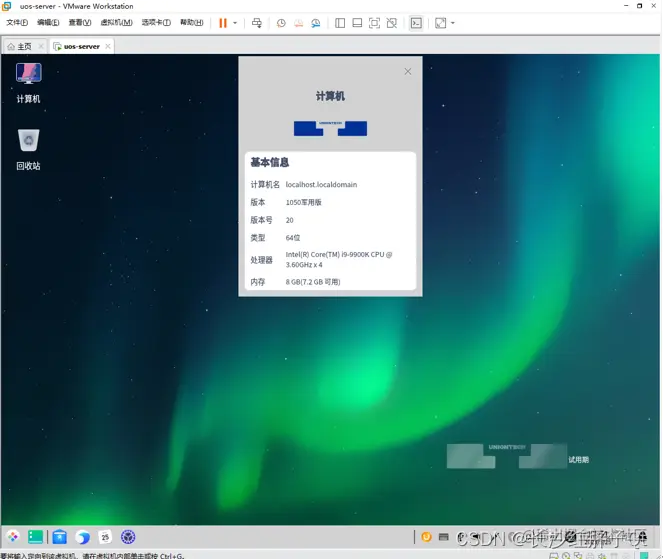This screenshot has width=663, height=559.
Task: Toggle the thumbnail bar view icon
Action: [357, 23]
